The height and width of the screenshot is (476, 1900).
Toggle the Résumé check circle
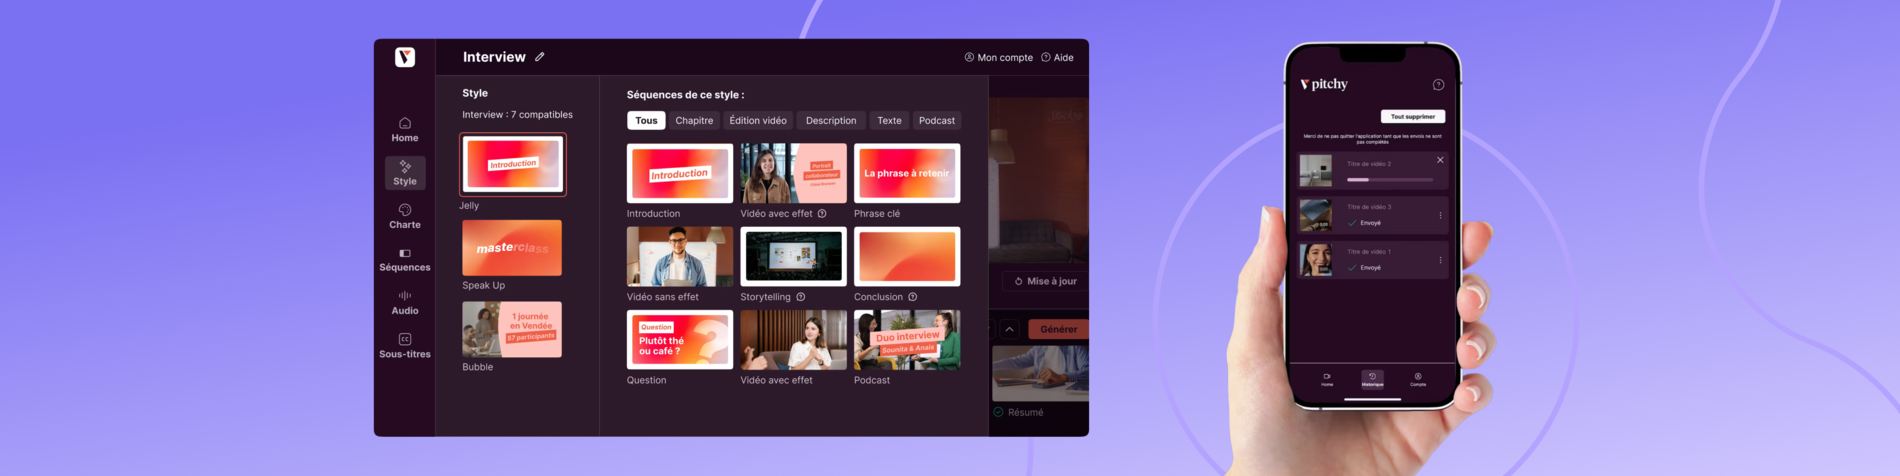click(998, 412)
